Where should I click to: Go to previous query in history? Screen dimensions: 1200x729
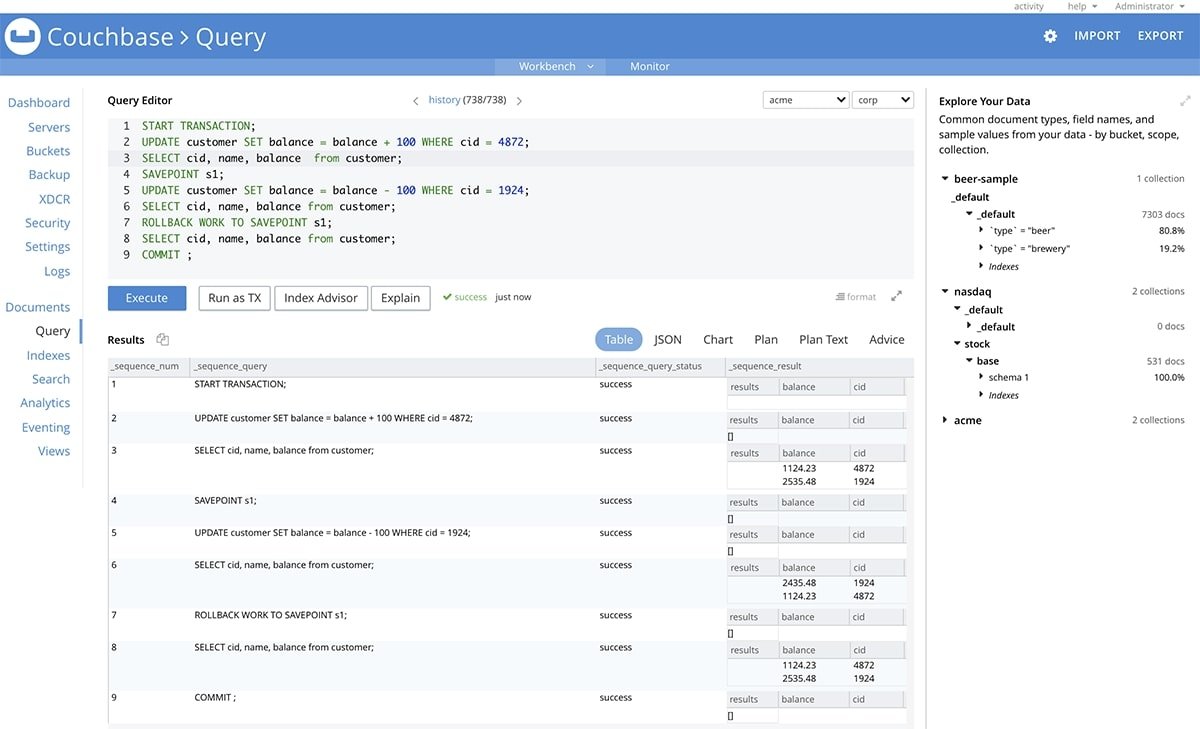pyautogui.click(x=416, y=101)
